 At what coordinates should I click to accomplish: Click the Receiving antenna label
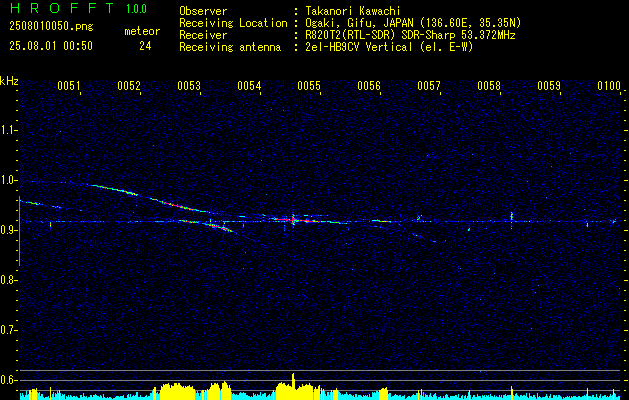pos(230,47)
